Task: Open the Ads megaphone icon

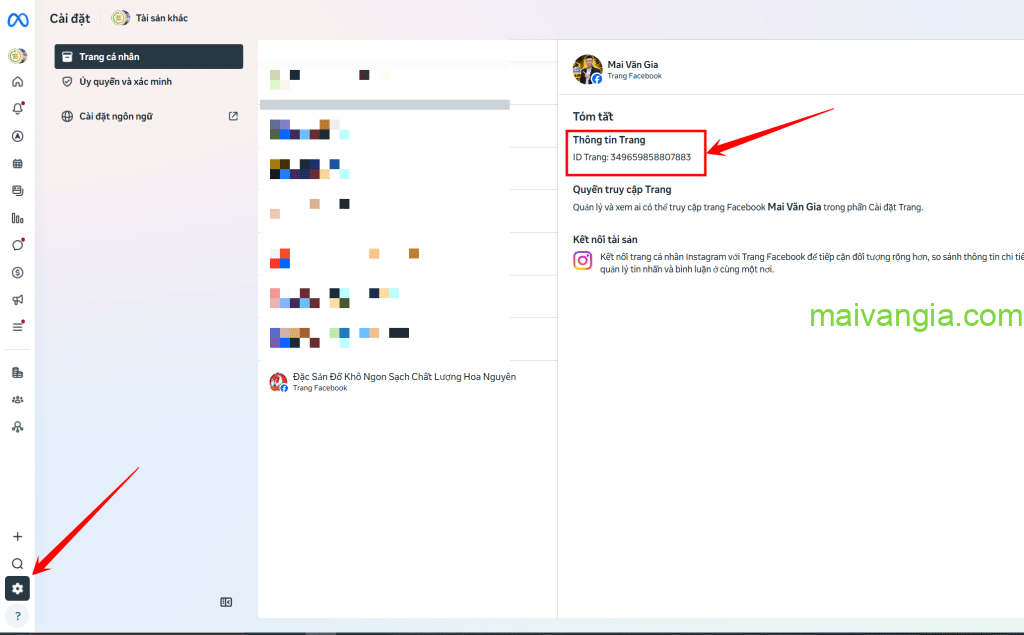Action: coord(17,299)
